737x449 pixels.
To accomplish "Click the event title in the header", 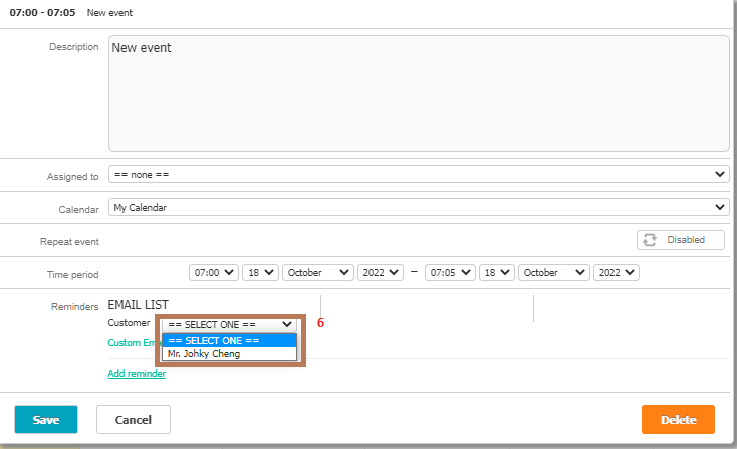I will pos(110,13).
